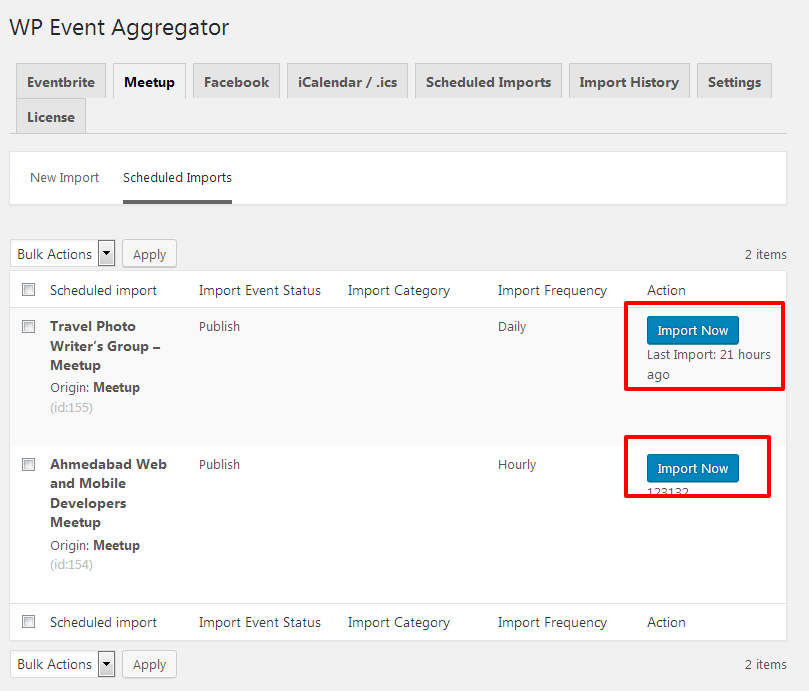Click Origin: Meetup under Ahmedabad row

point(95,545)
